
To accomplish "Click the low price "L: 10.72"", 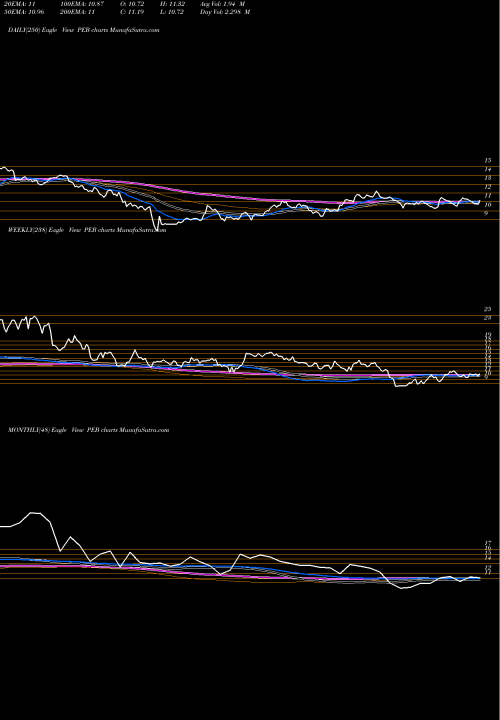I will click(x=172, y=12).
